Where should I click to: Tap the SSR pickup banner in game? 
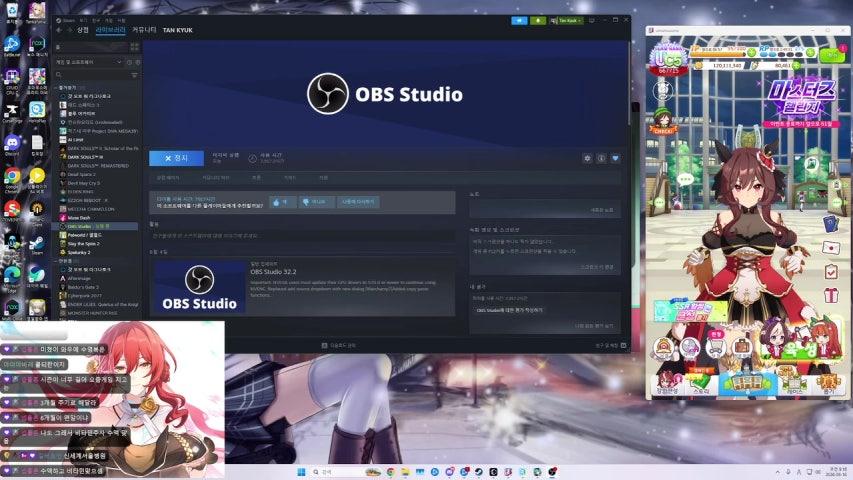click(689, 310)
